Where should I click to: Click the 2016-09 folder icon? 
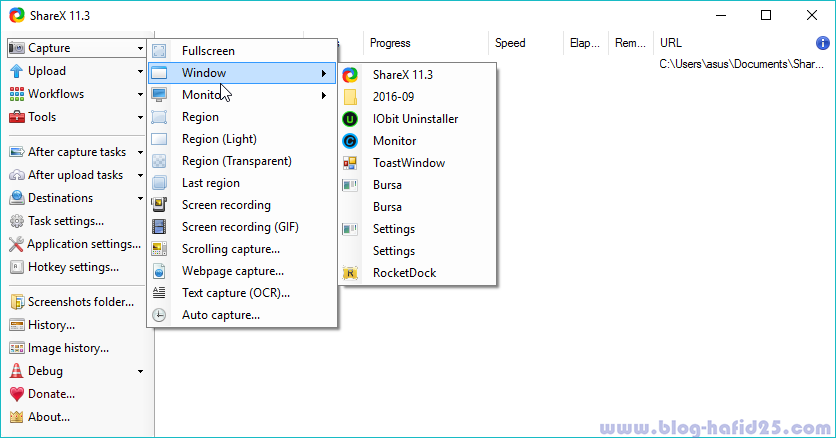350,97
